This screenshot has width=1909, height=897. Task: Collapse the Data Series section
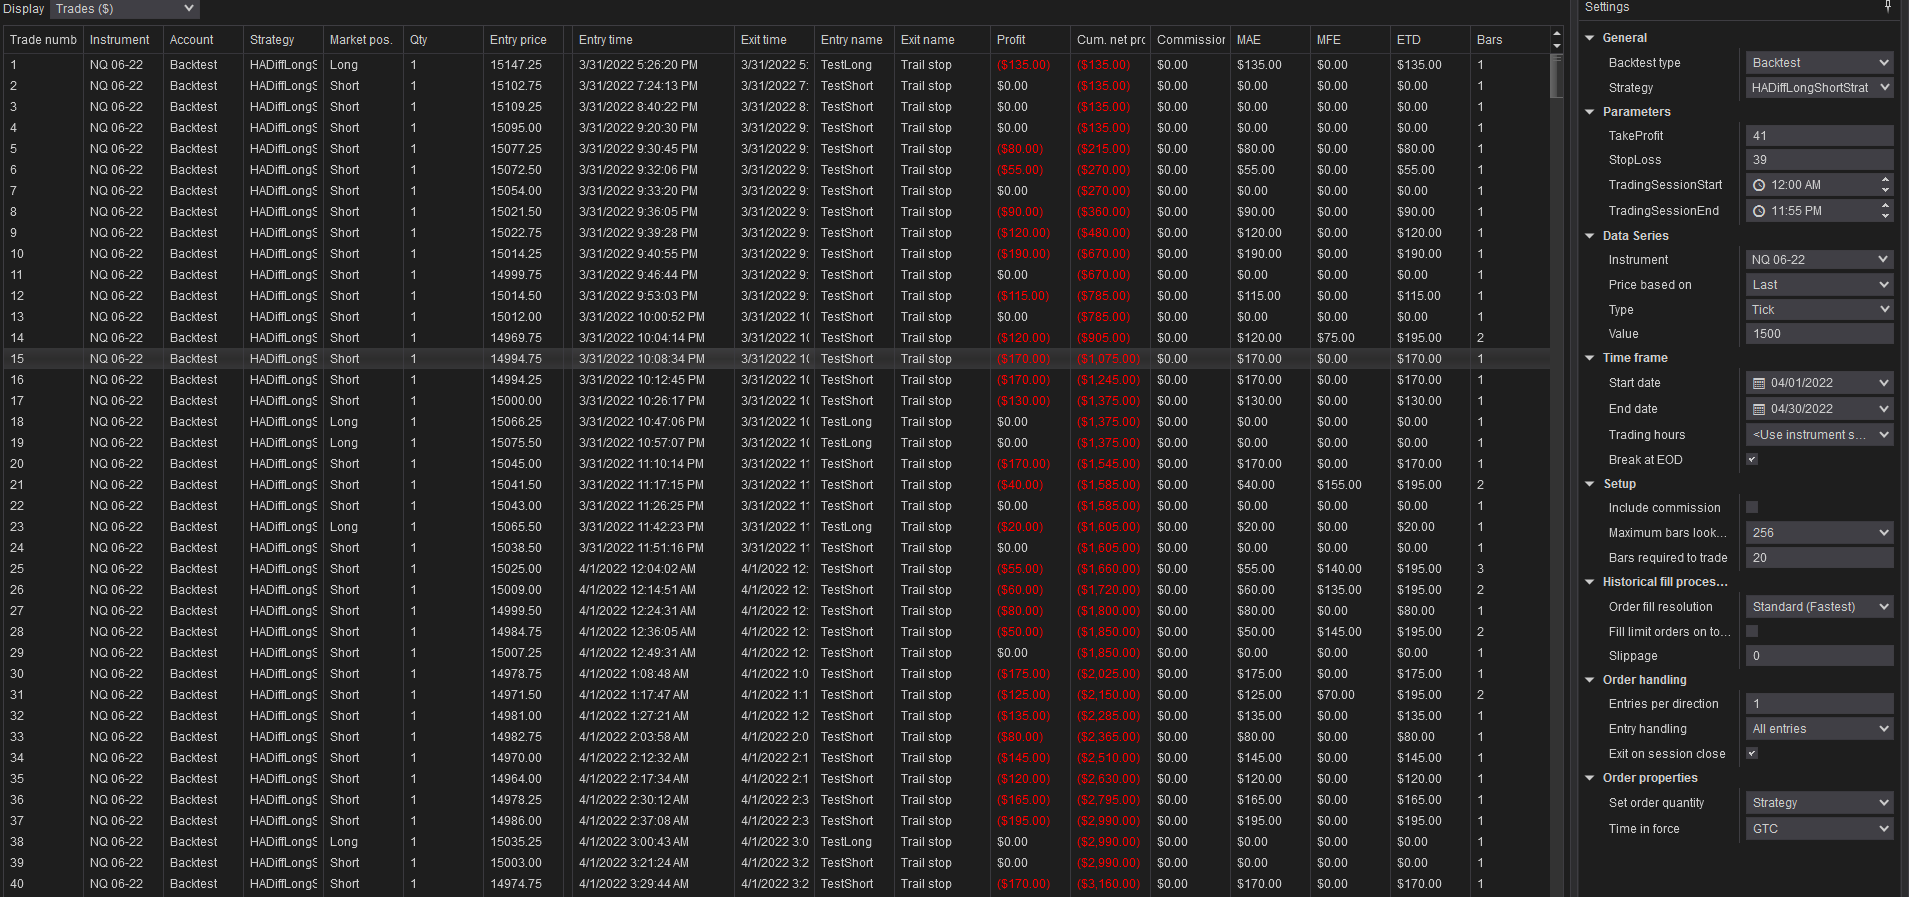pos(1590,236)
